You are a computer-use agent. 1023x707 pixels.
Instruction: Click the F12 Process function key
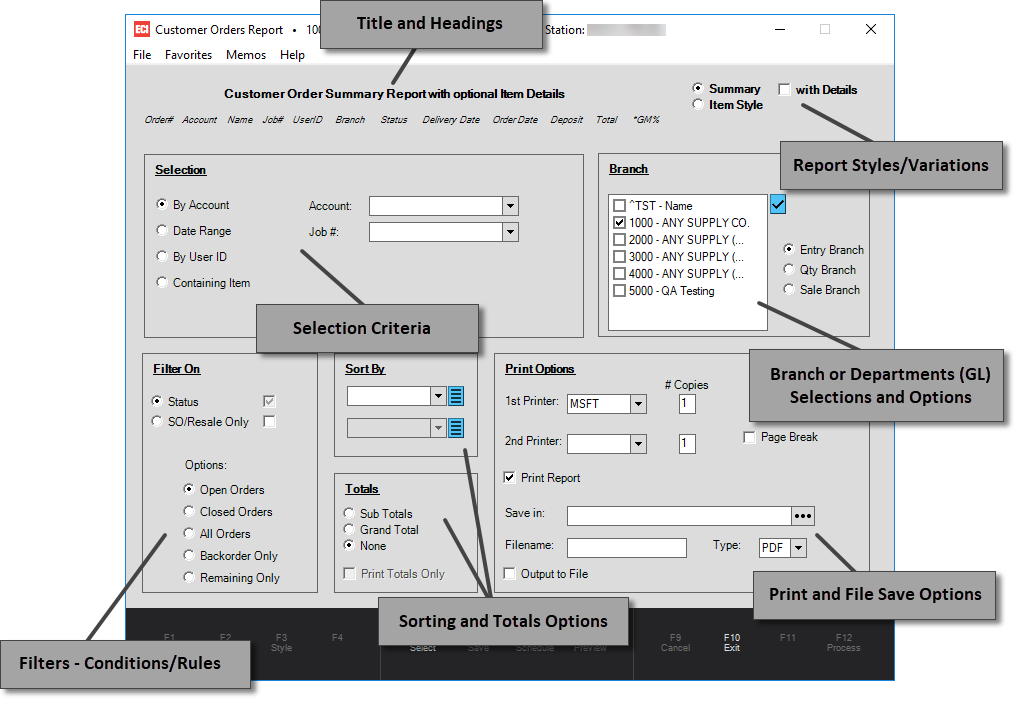(x=844, y=642)
